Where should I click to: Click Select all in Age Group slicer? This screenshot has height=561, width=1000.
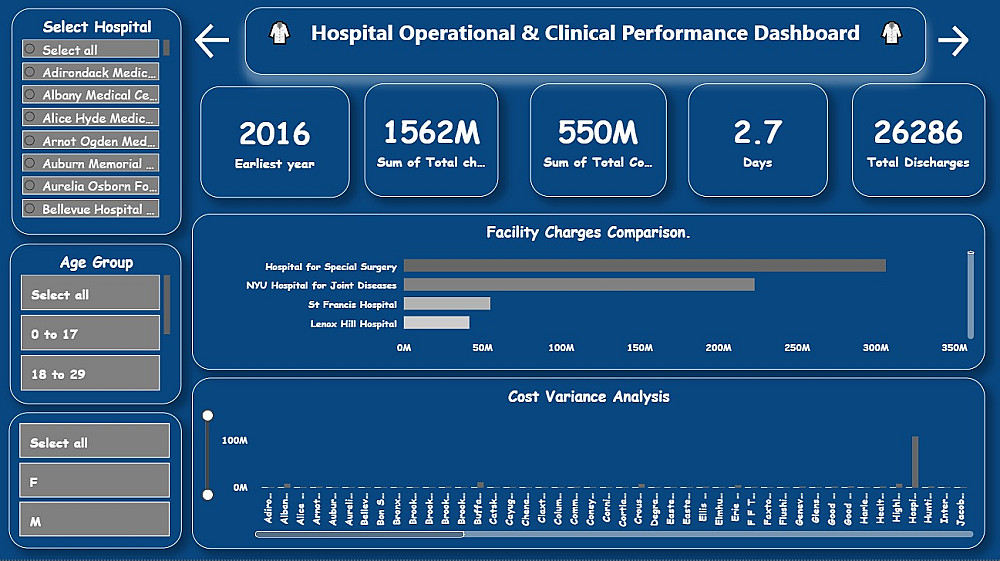click(90, 293)
